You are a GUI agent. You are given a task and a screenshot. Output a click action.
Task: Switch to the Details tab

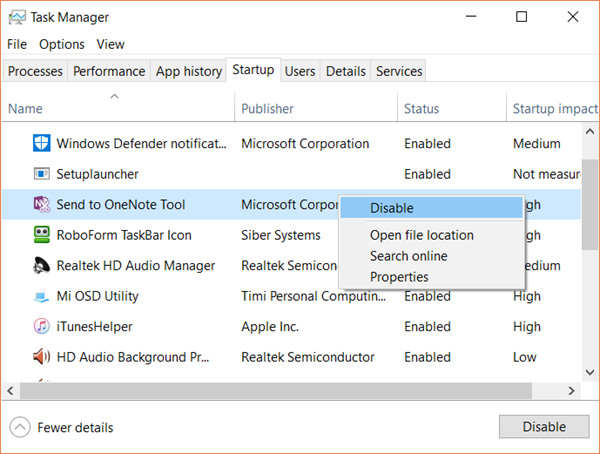(346, 71)
